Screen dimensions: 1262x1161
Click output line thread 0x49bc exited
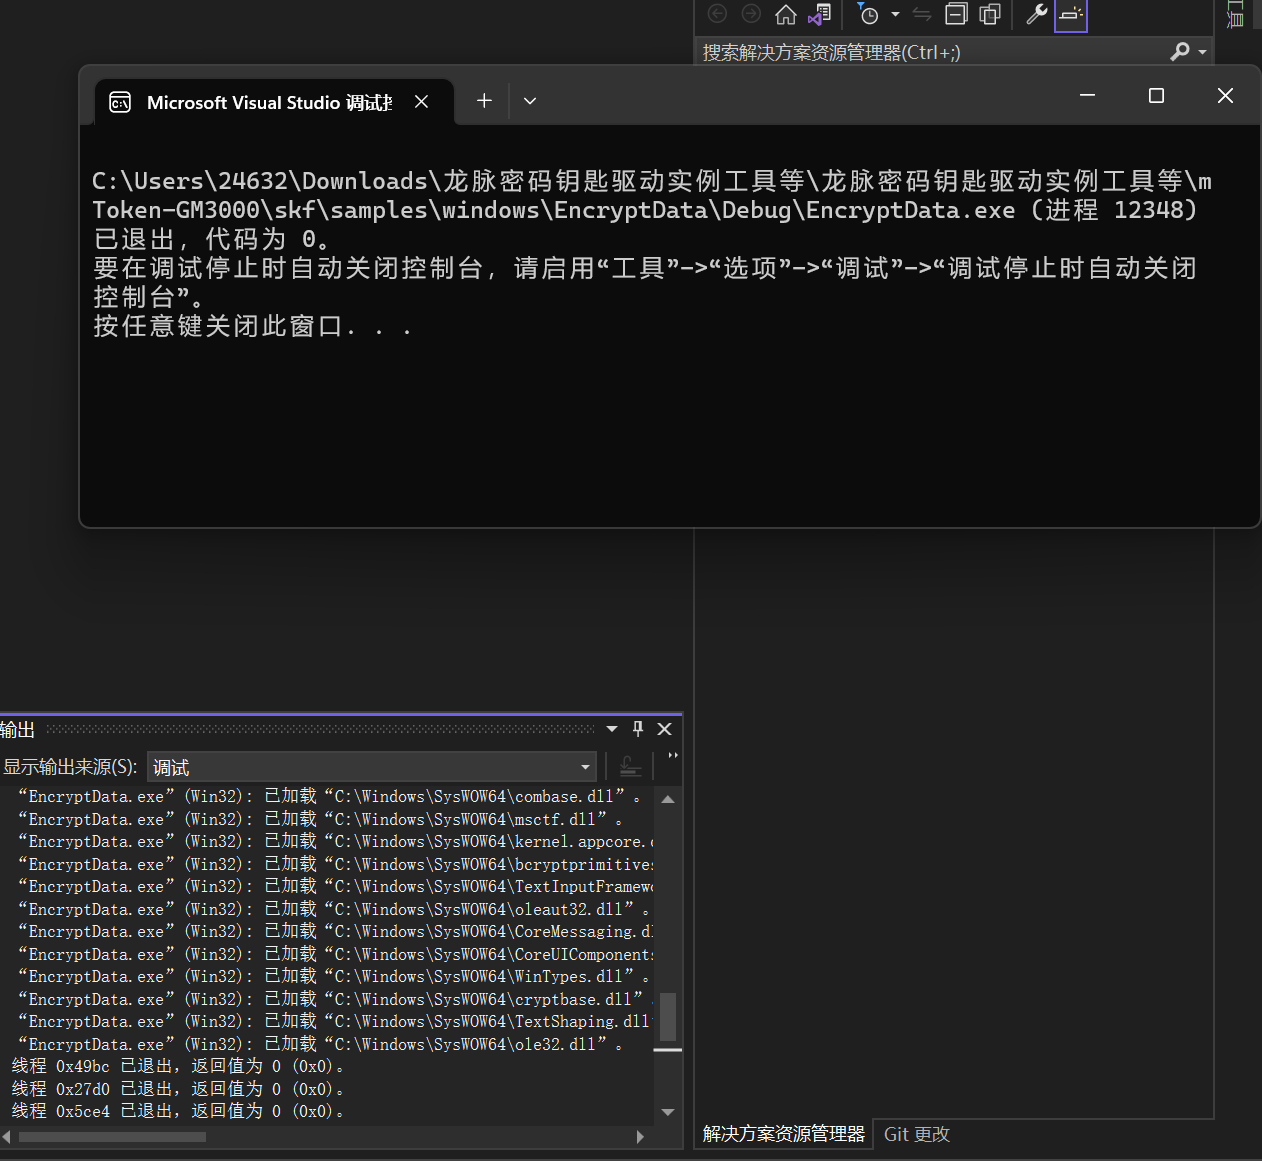point(178,1066)
